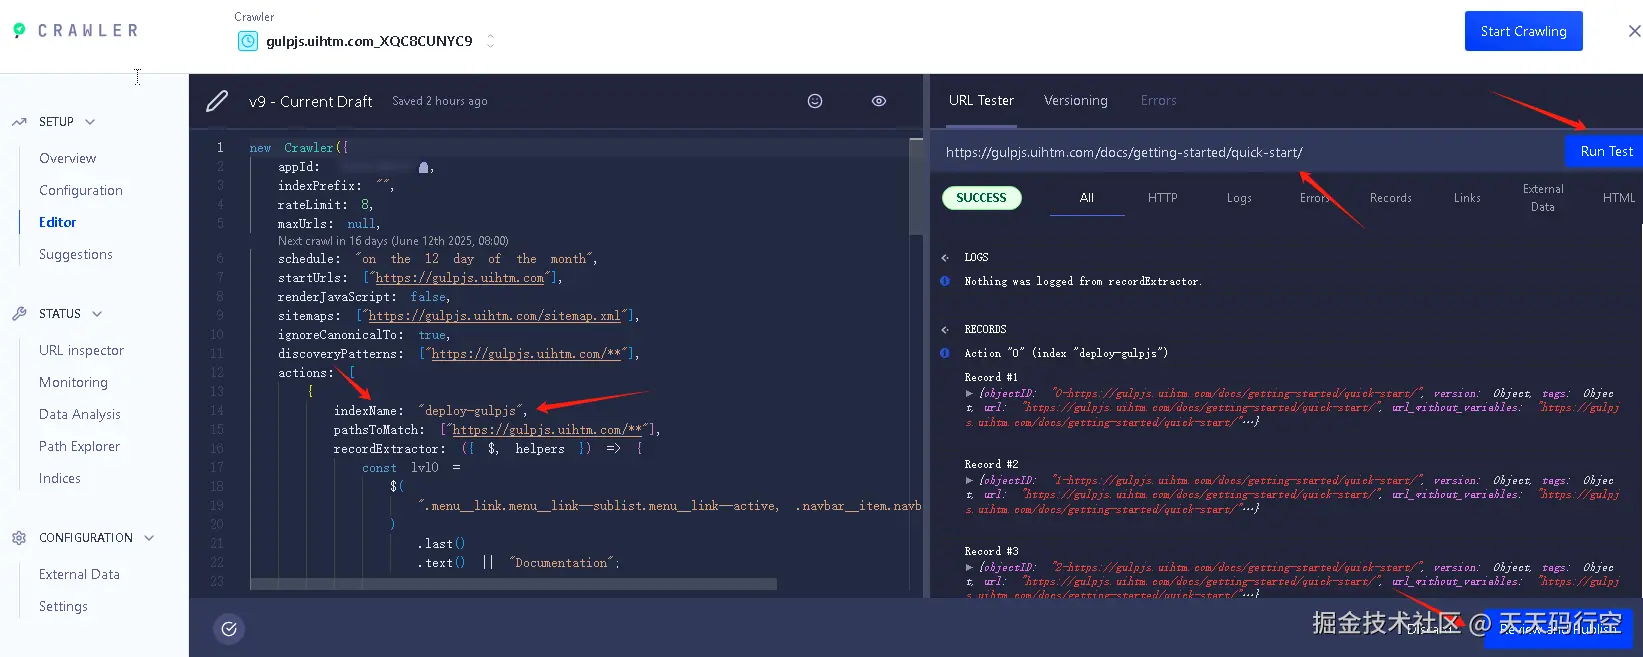
Task: Collapse the STATUS sidebar section
Action: pos(97,314)
